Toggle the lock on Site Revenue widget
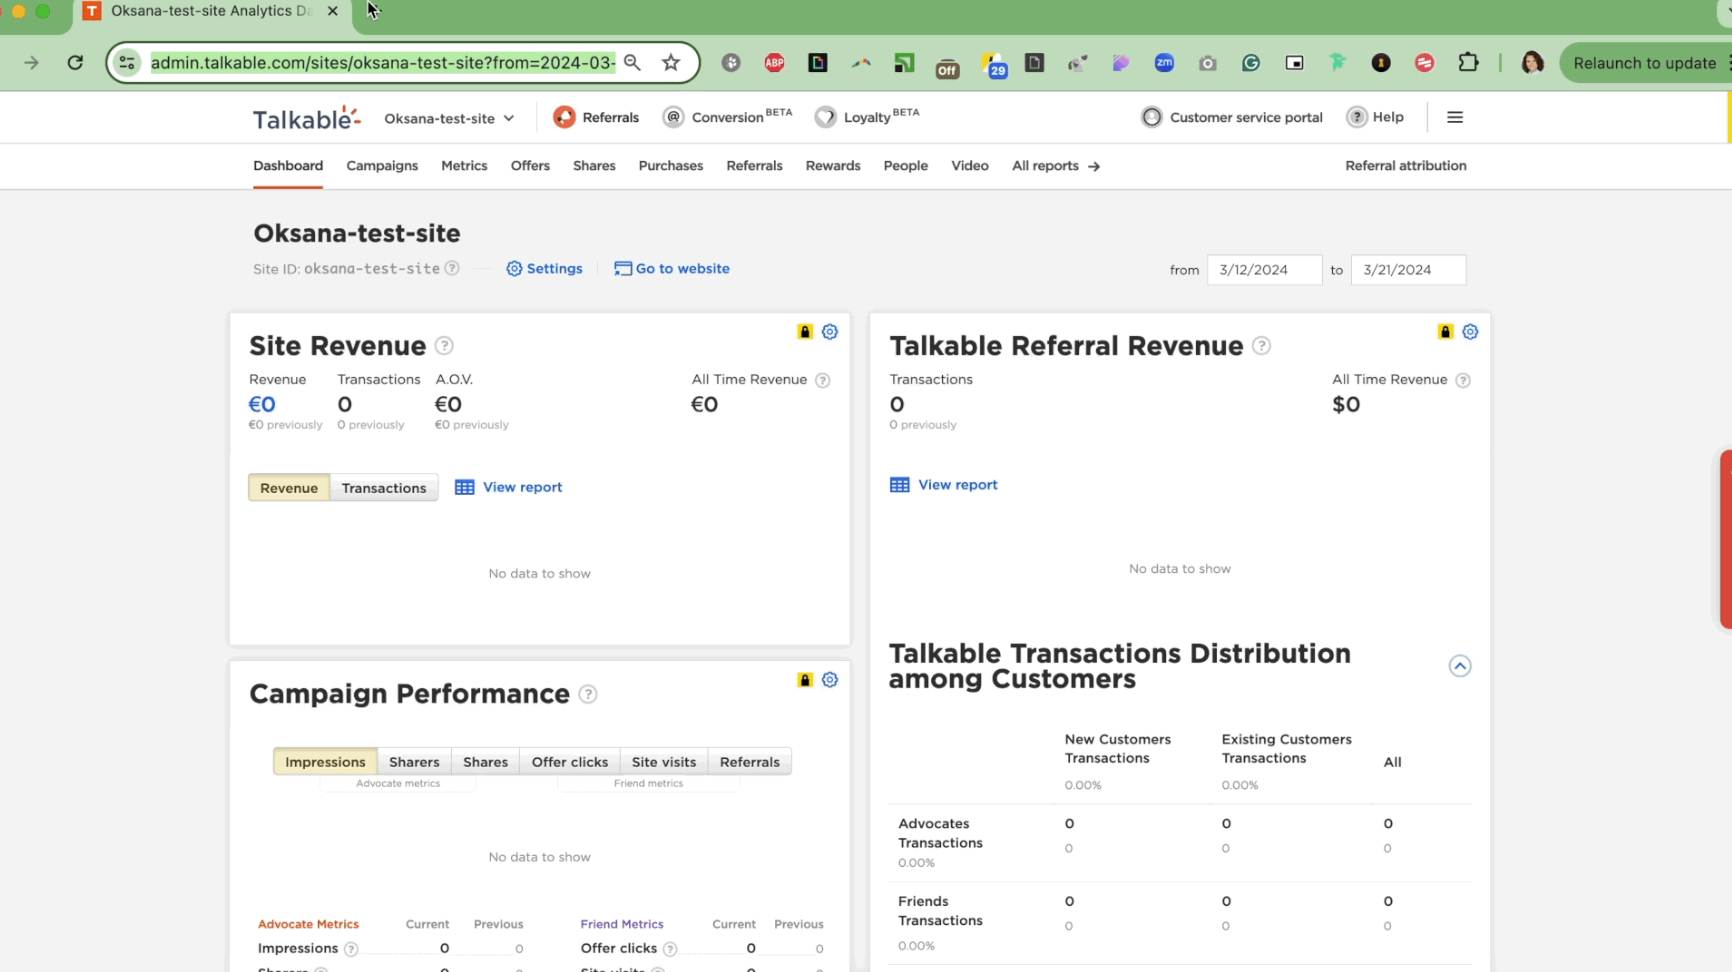Image resolution: width=1732 pixels, height=972 pixels. coord(805,331)
